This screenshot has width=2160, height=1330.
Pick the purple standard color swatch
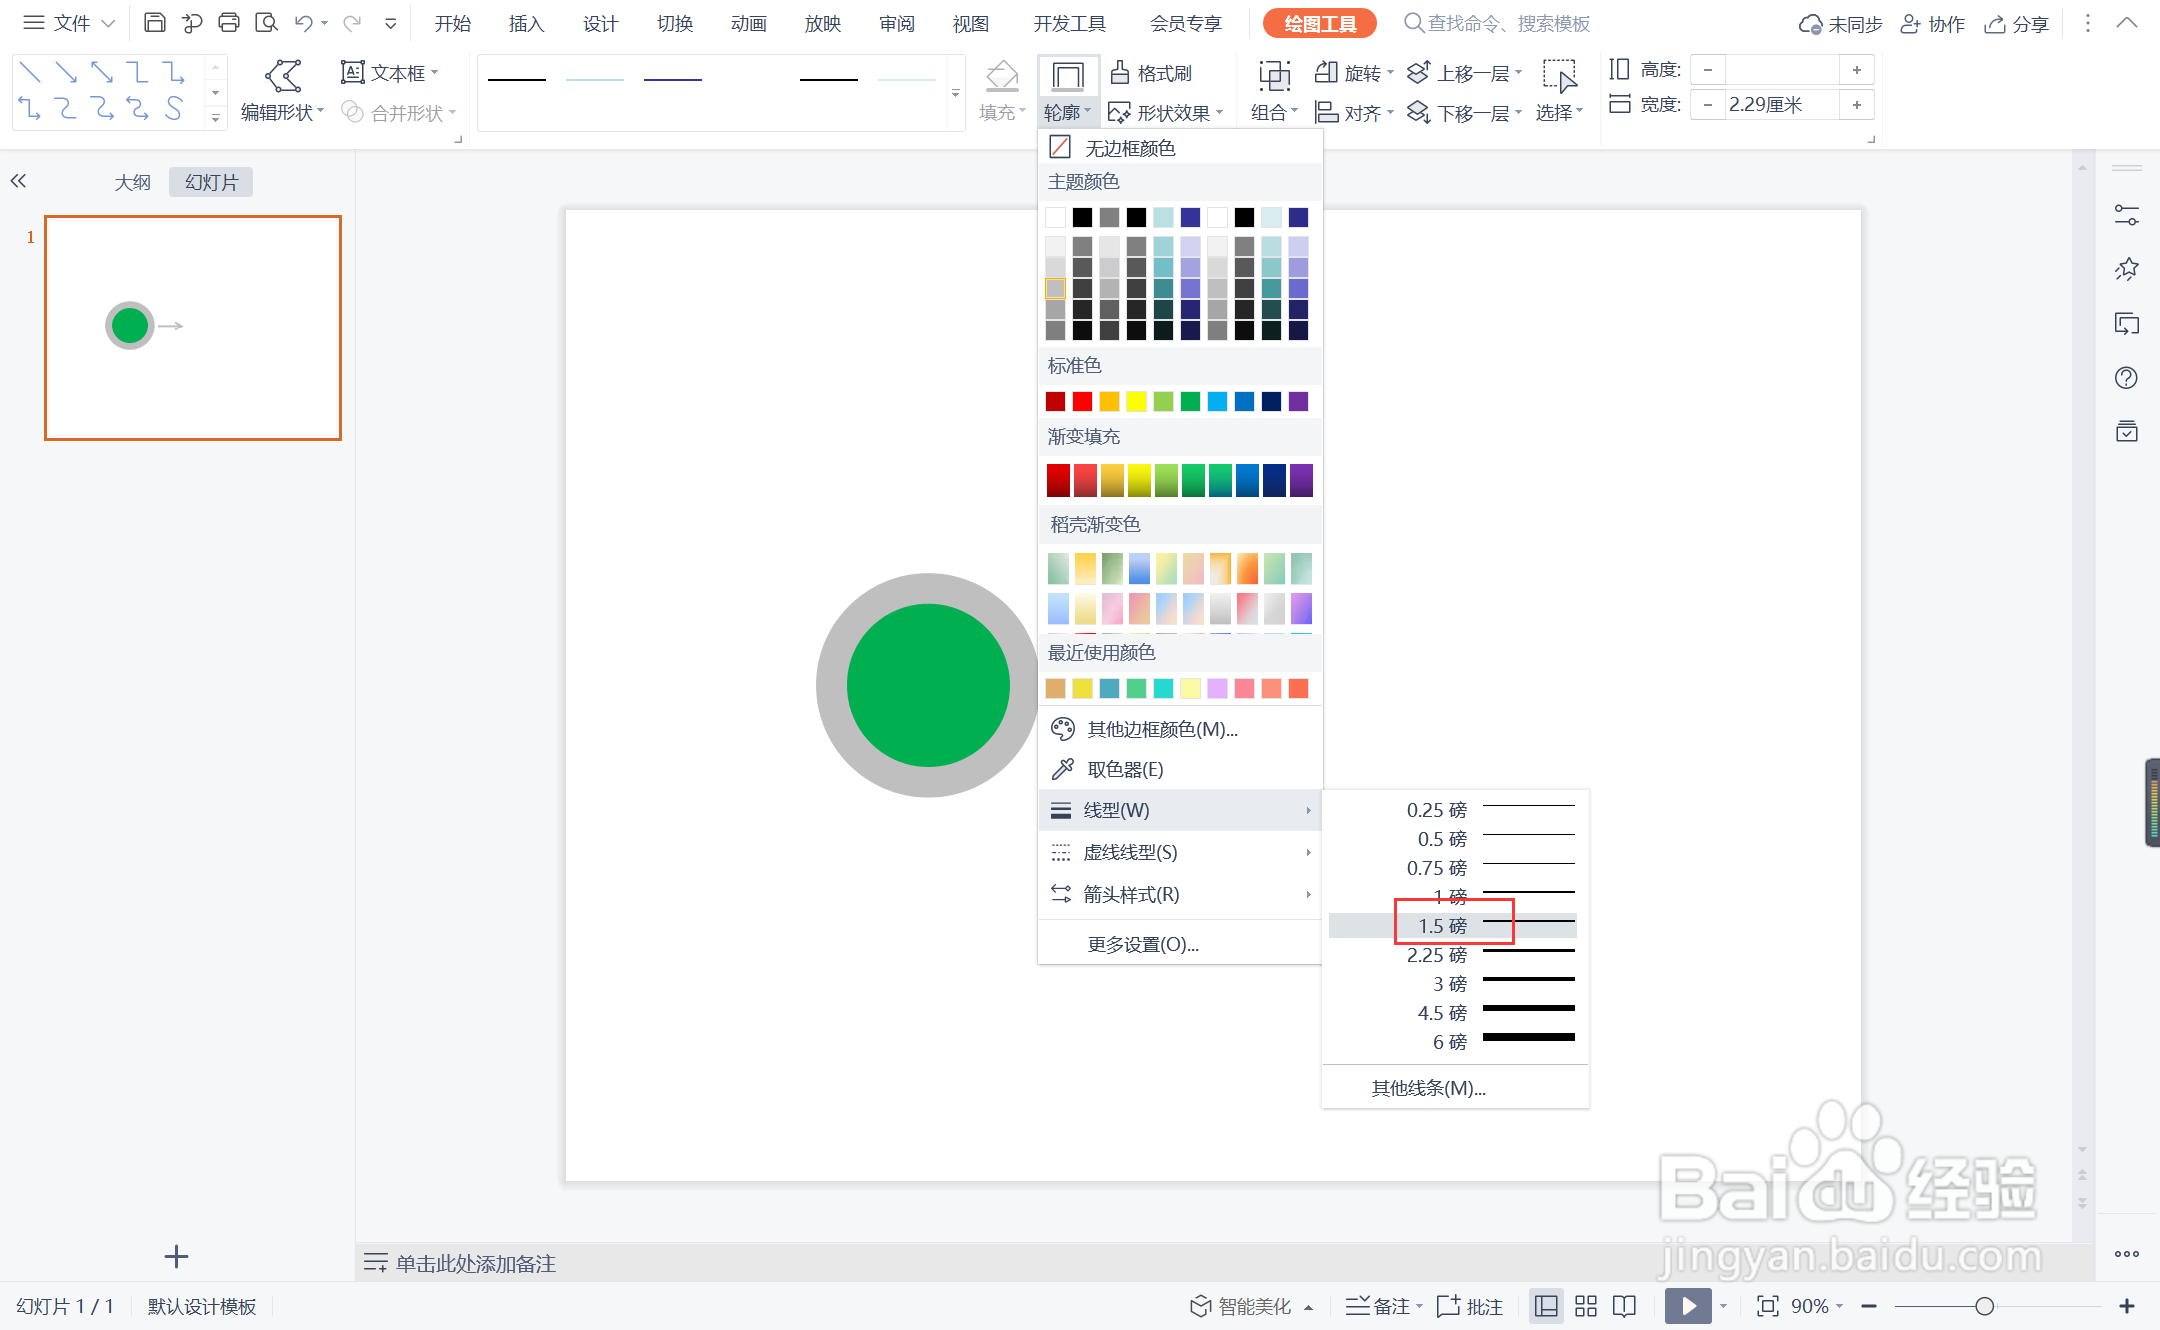(1298, 401)
